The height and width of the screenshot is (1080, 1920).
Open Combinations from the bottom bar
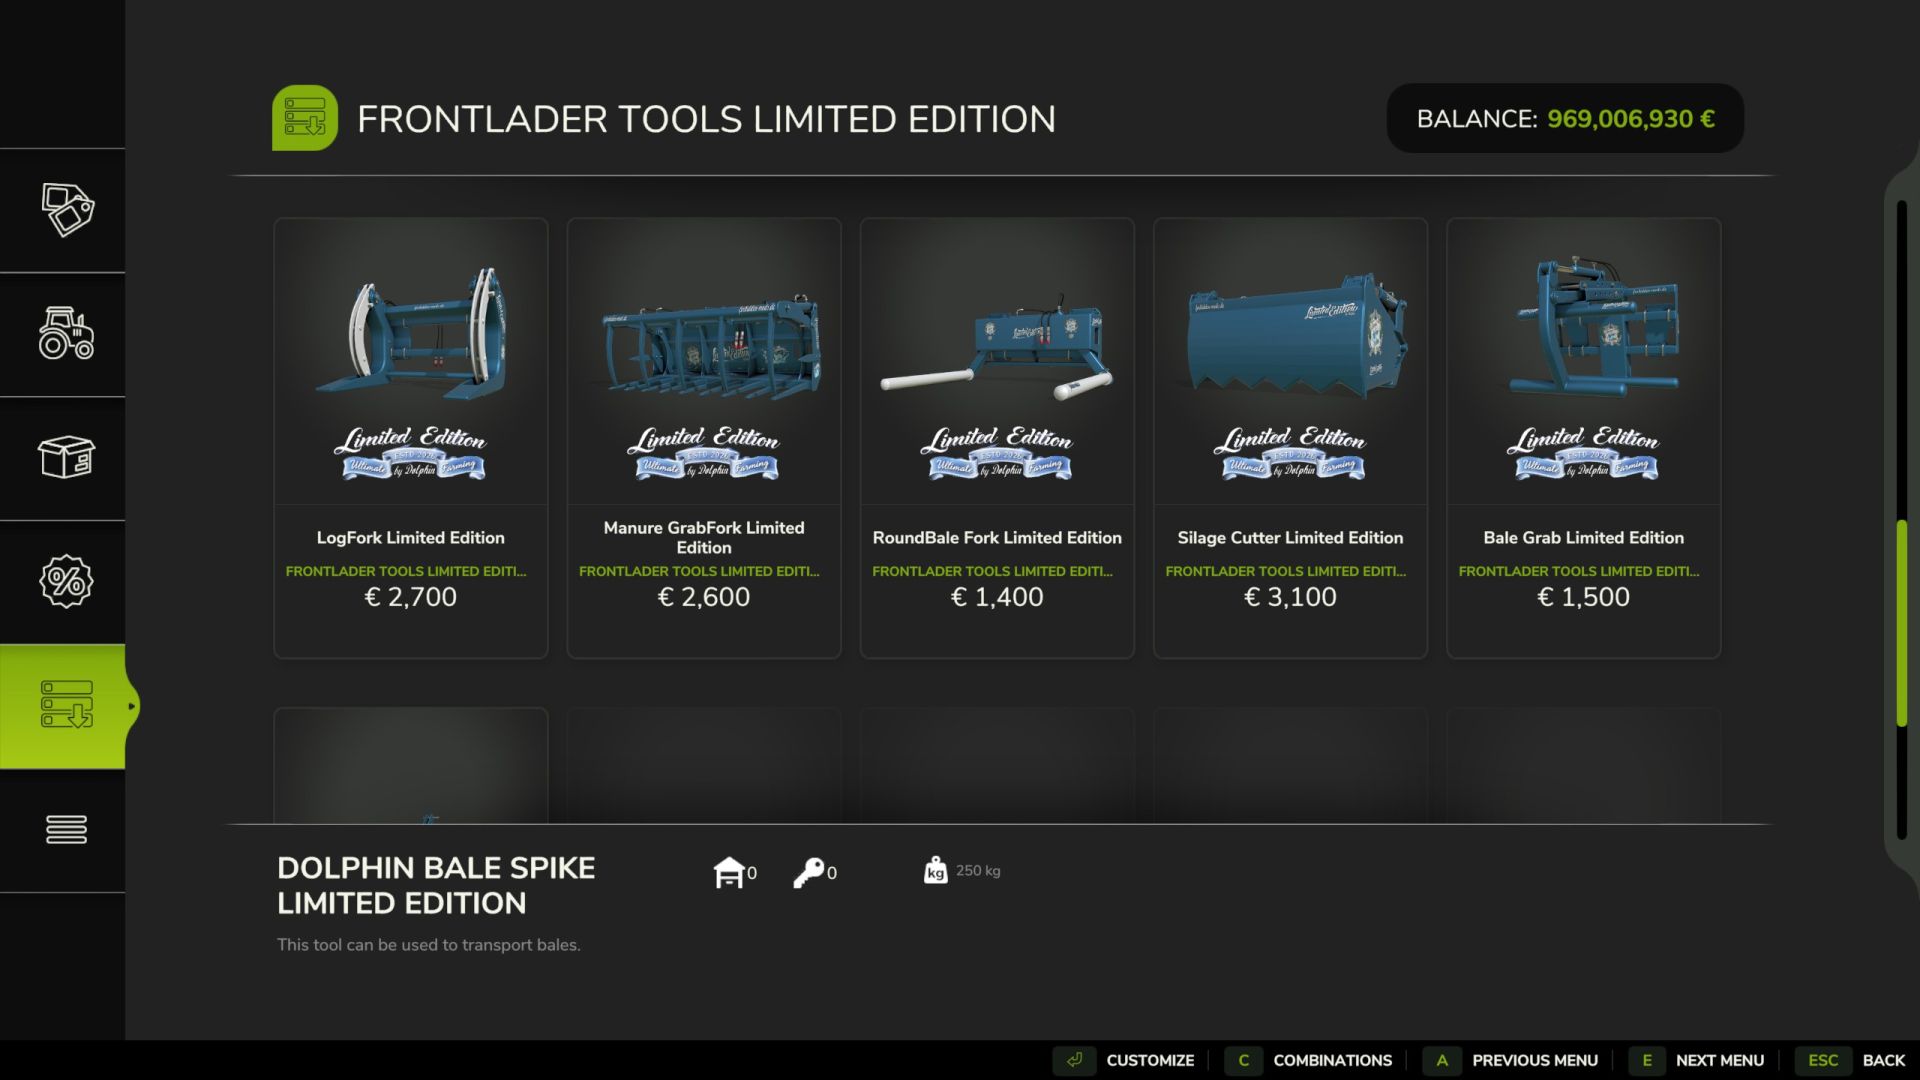pyautogui.click(x=1309, y=1060)
